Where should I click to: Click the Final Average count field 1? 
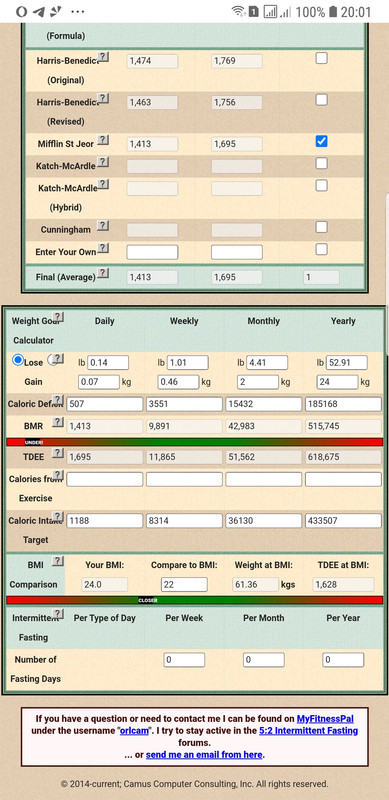click(x=321, y=278)
